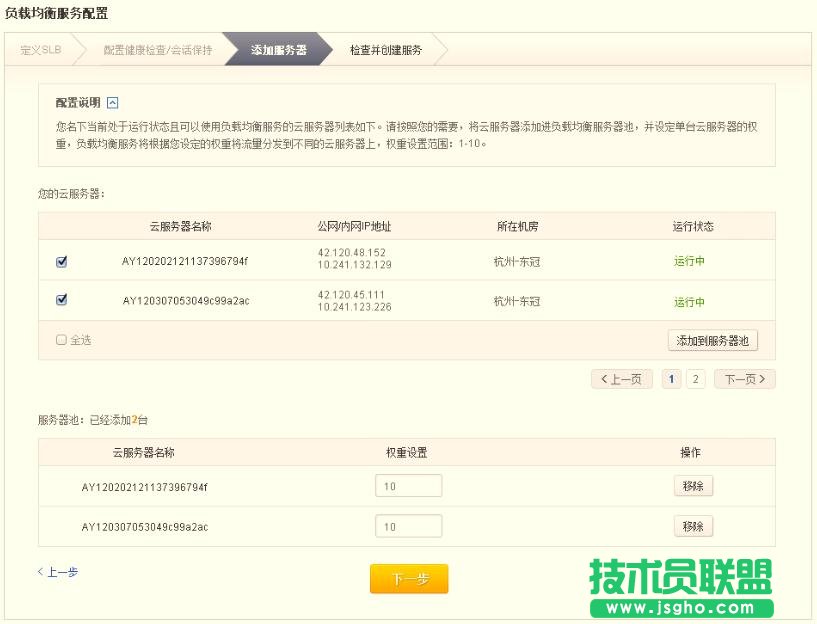Click the 上一步 back link

[x=58, y=572]
